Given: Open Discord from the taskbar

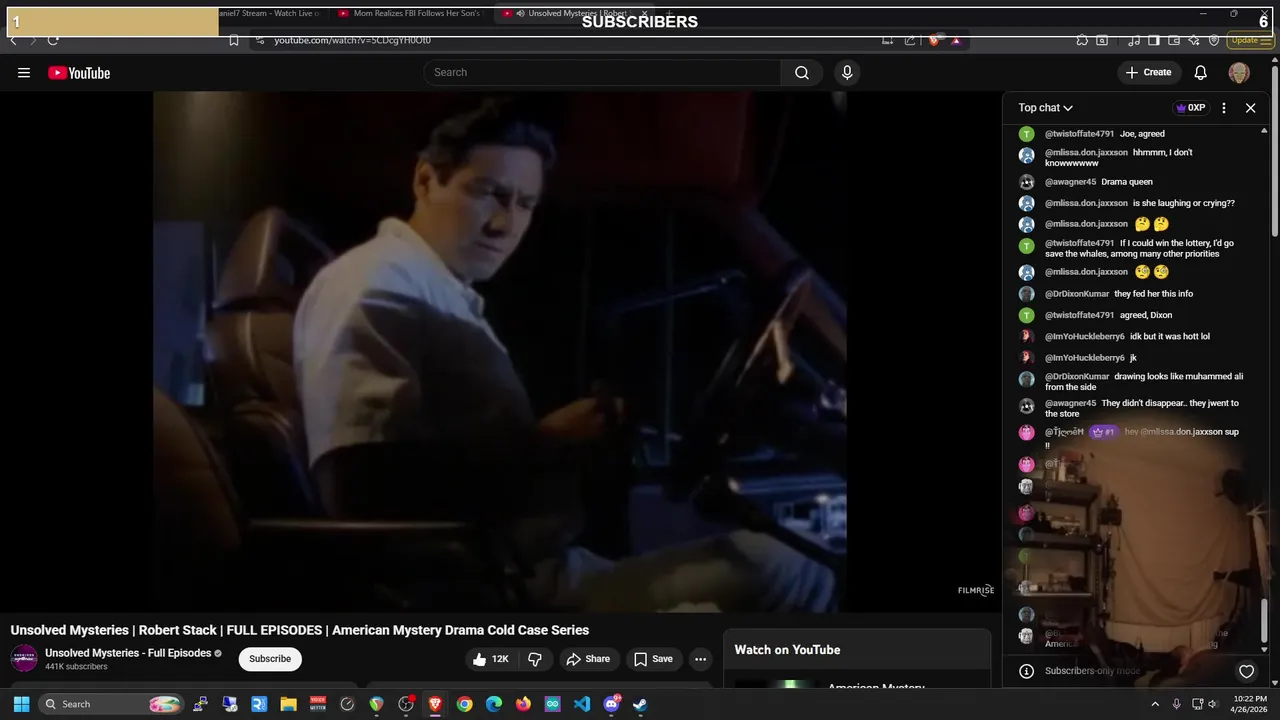Looking at the screenshot, I should [611, 704].
